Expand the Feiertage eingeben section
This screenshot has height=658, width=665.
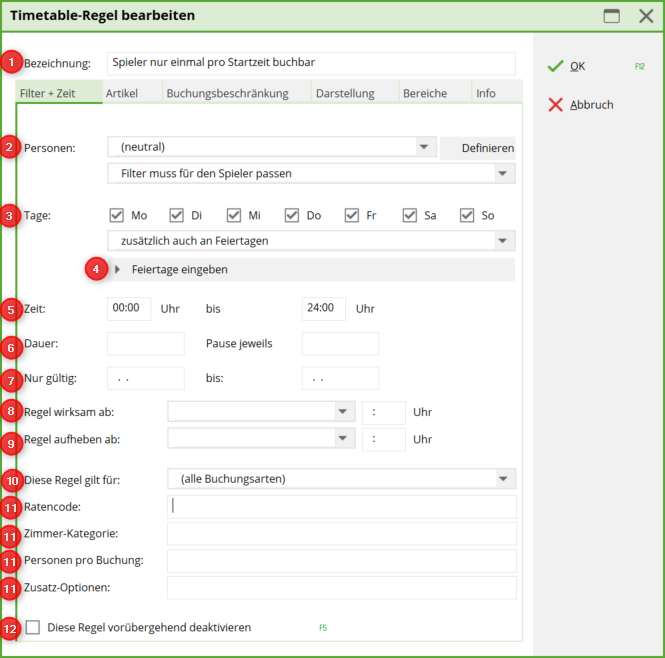pos(118,270)
